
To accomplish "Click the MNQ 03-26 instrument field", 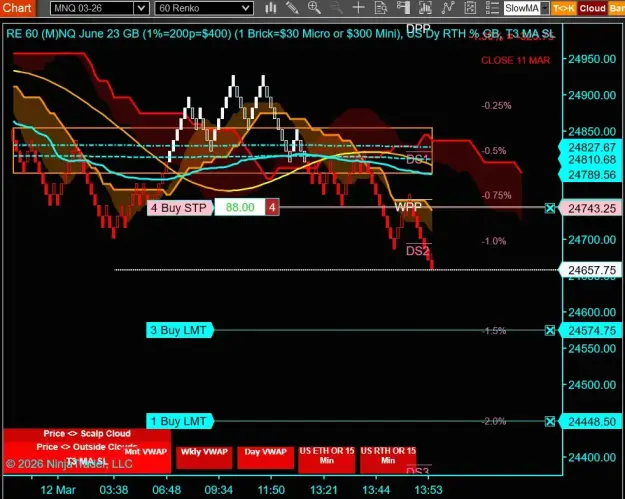I will 92,8.
